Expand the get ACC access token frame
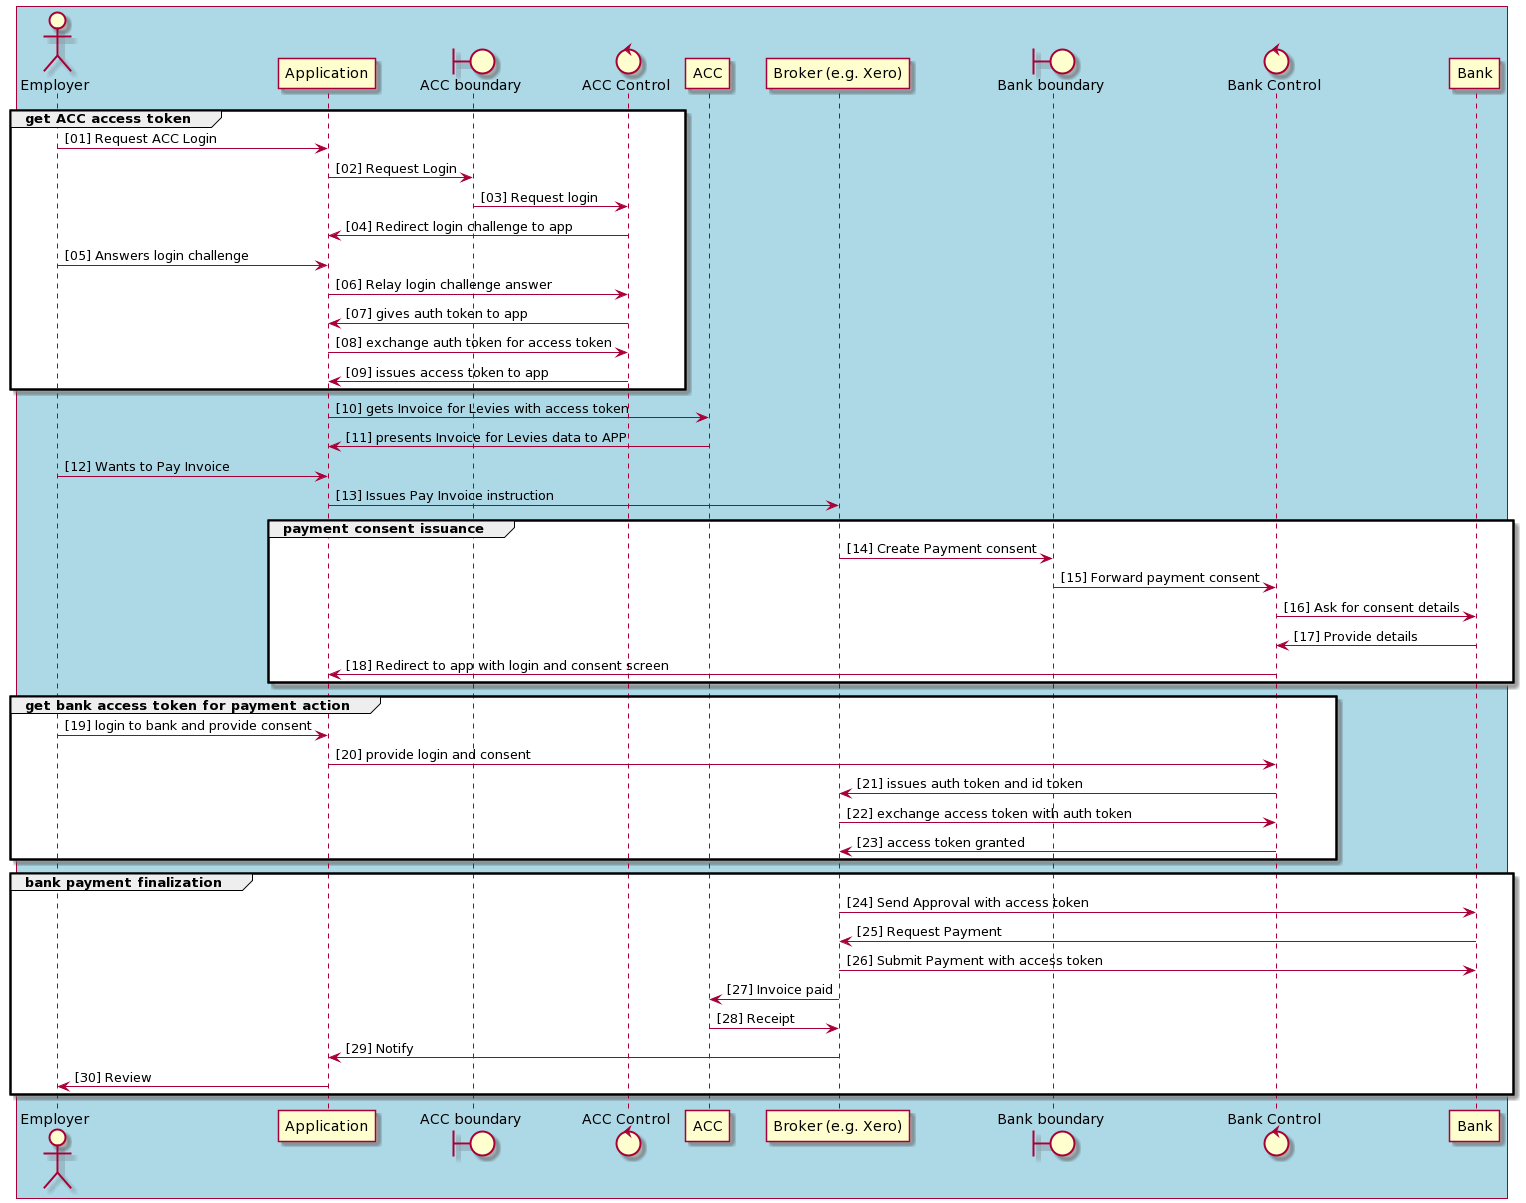The image size is (1526, 1203). pyautogui.click(x=110, y=118)
